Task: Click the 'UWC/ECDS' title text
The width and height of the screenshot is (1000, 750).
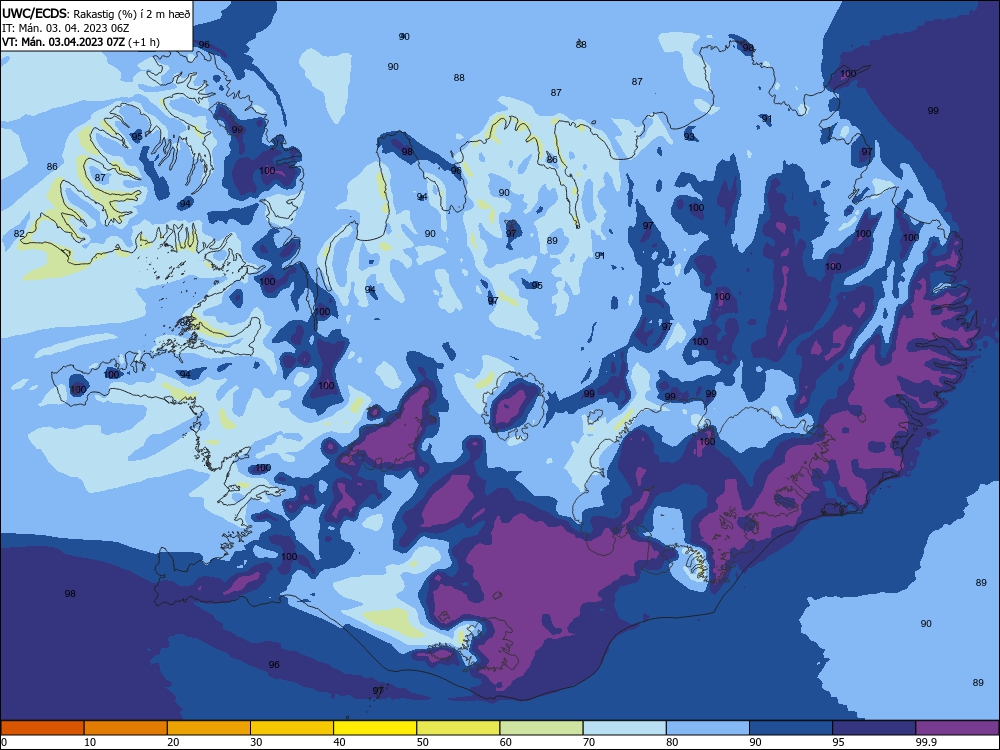Action: 33,13
